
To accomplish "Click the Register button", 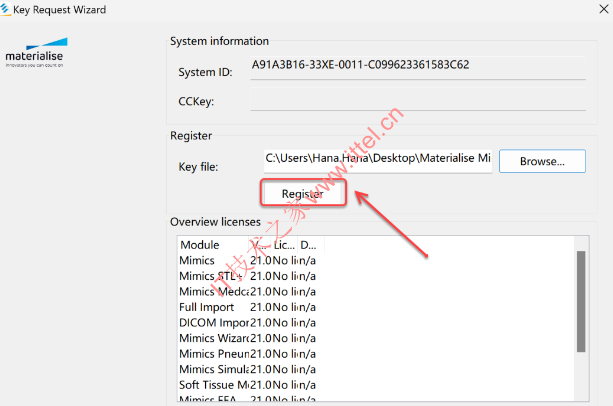I will [x=303, y=193].
